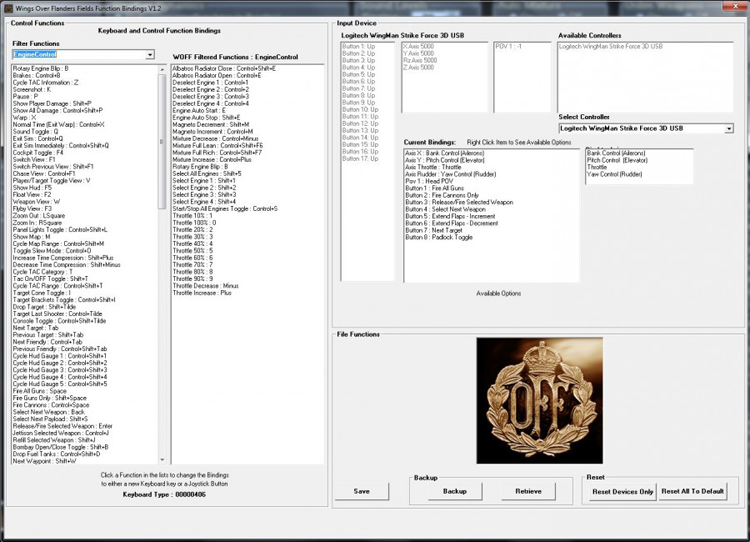The height and width of the screenshot is (542, 750).
Task: Select 'Cockpit Toggle : F4'
Action: click(x=38, y=153)
